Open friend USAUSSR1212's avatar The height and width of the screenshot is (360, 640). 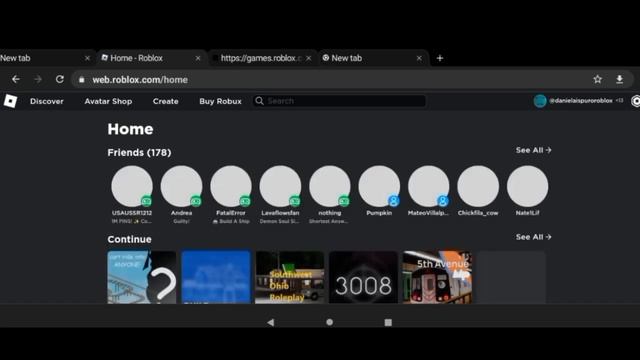(x=132, y=186)
